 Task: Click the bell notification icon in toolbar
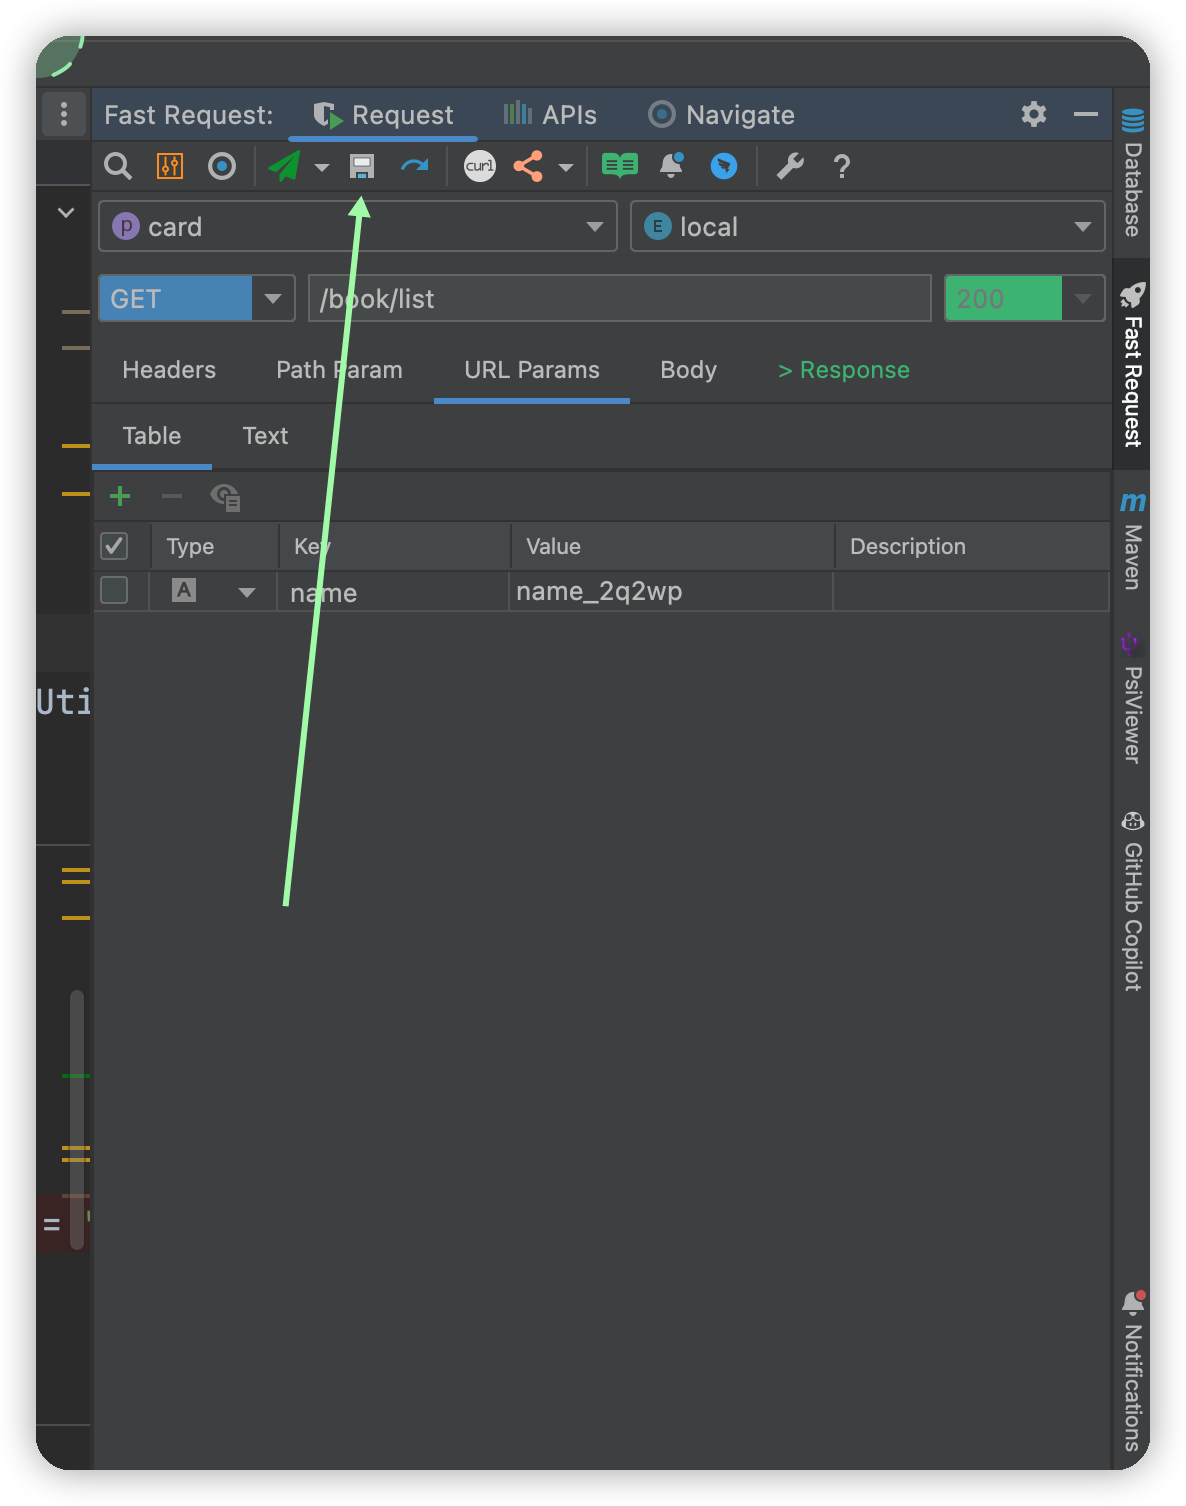672,166
